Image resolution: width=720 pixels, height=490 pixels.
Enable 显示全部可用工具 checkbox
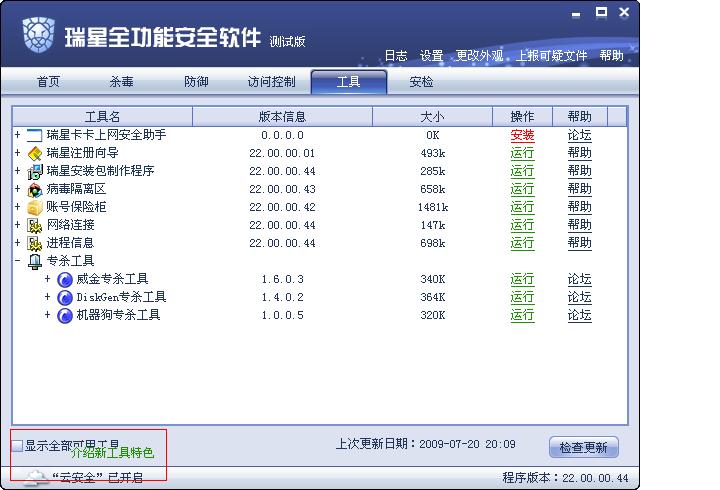(x=17, y=445)
